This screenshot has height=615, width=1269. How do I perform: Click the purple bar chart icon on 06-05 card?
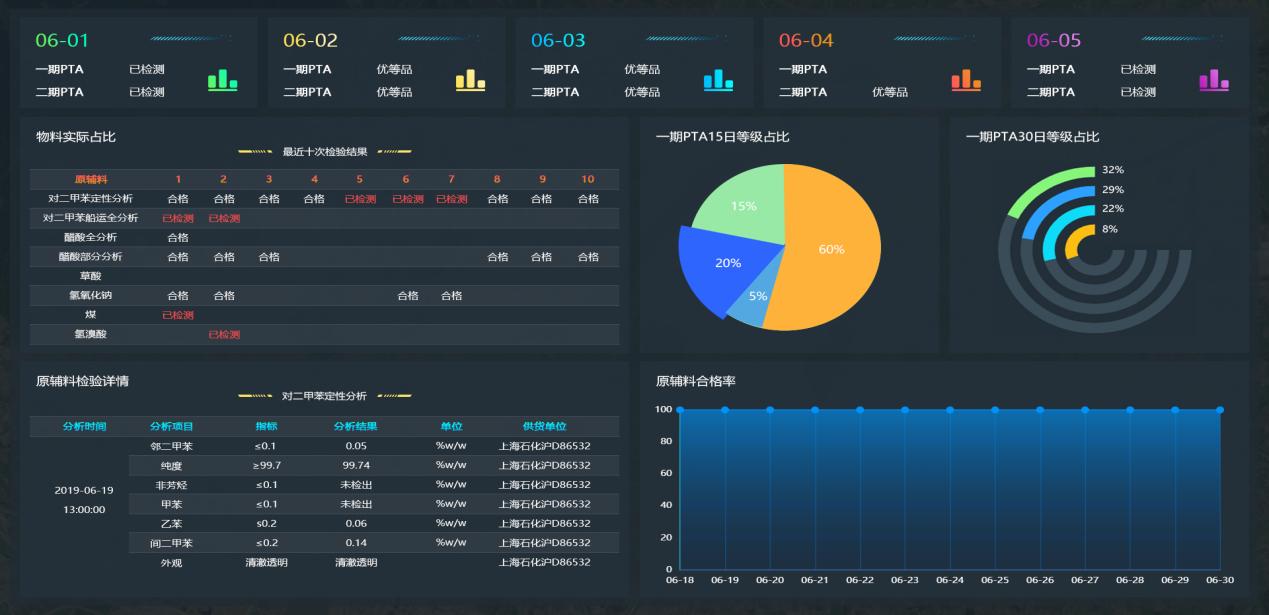[1214, 80]
